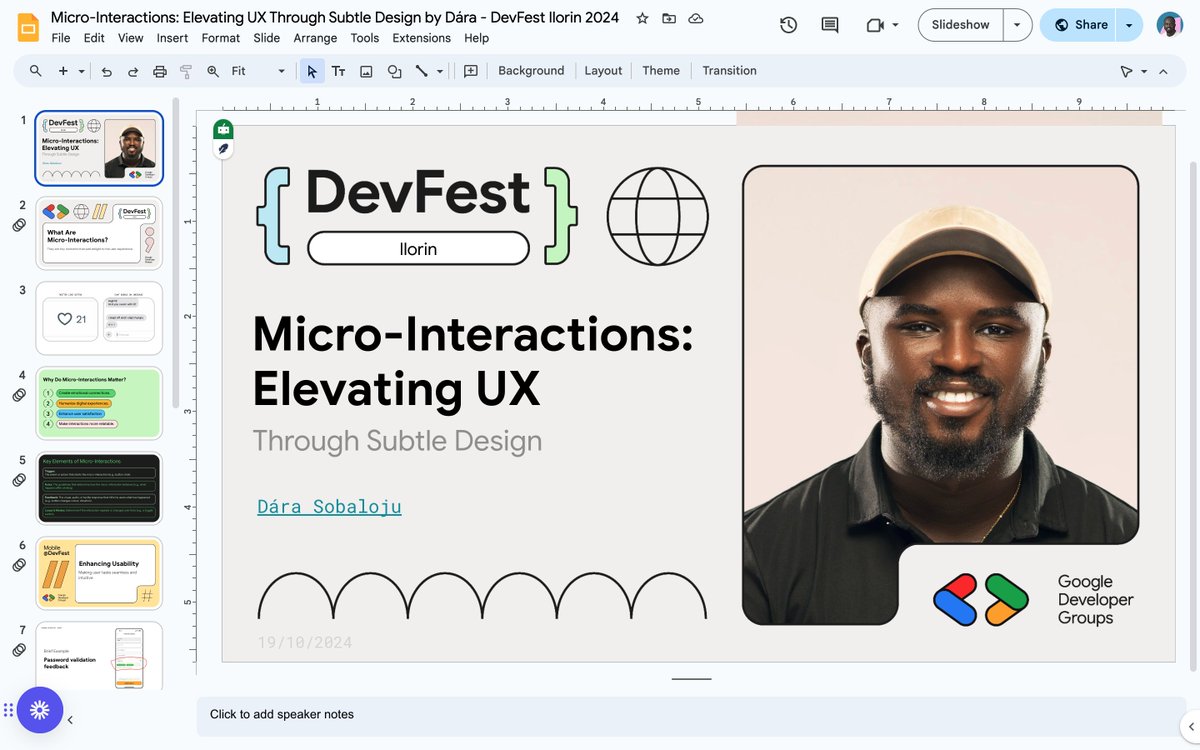Click the Print icon
This screenshot has height=750, width=1200.
(159, 71)
